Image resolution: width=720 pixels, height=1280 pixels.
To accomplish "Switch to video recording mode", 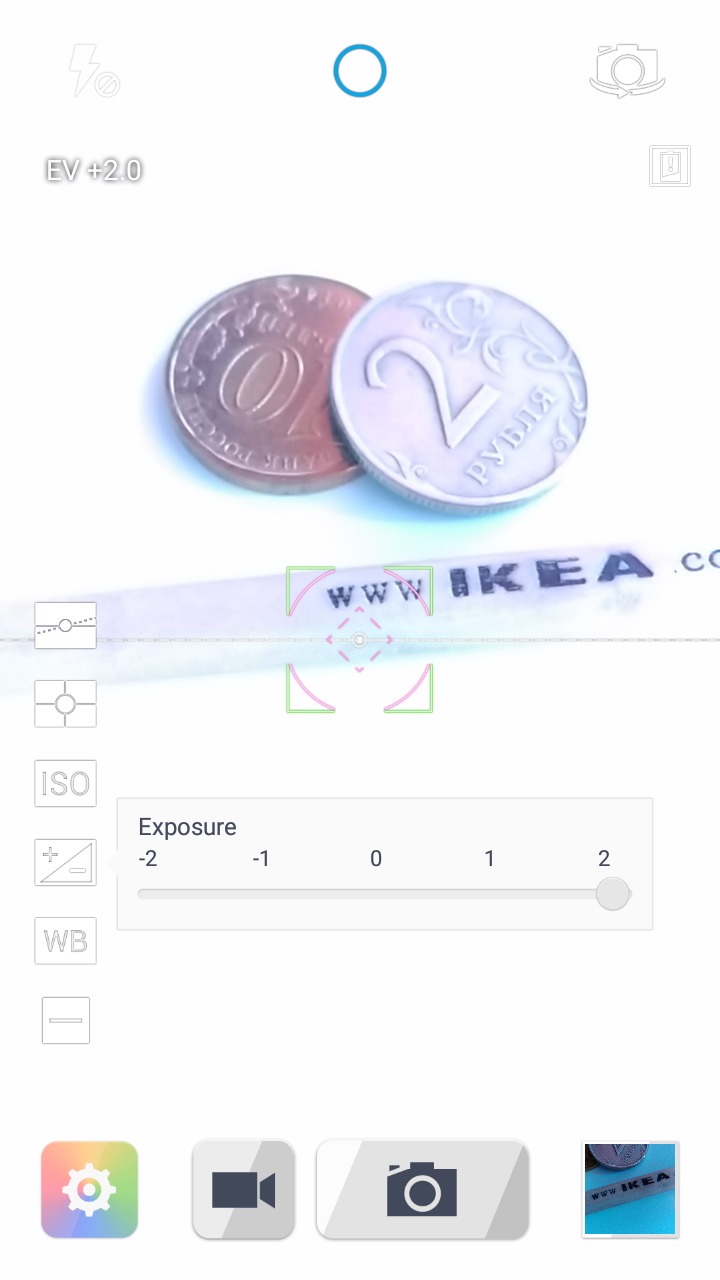I will point(244,1190).
